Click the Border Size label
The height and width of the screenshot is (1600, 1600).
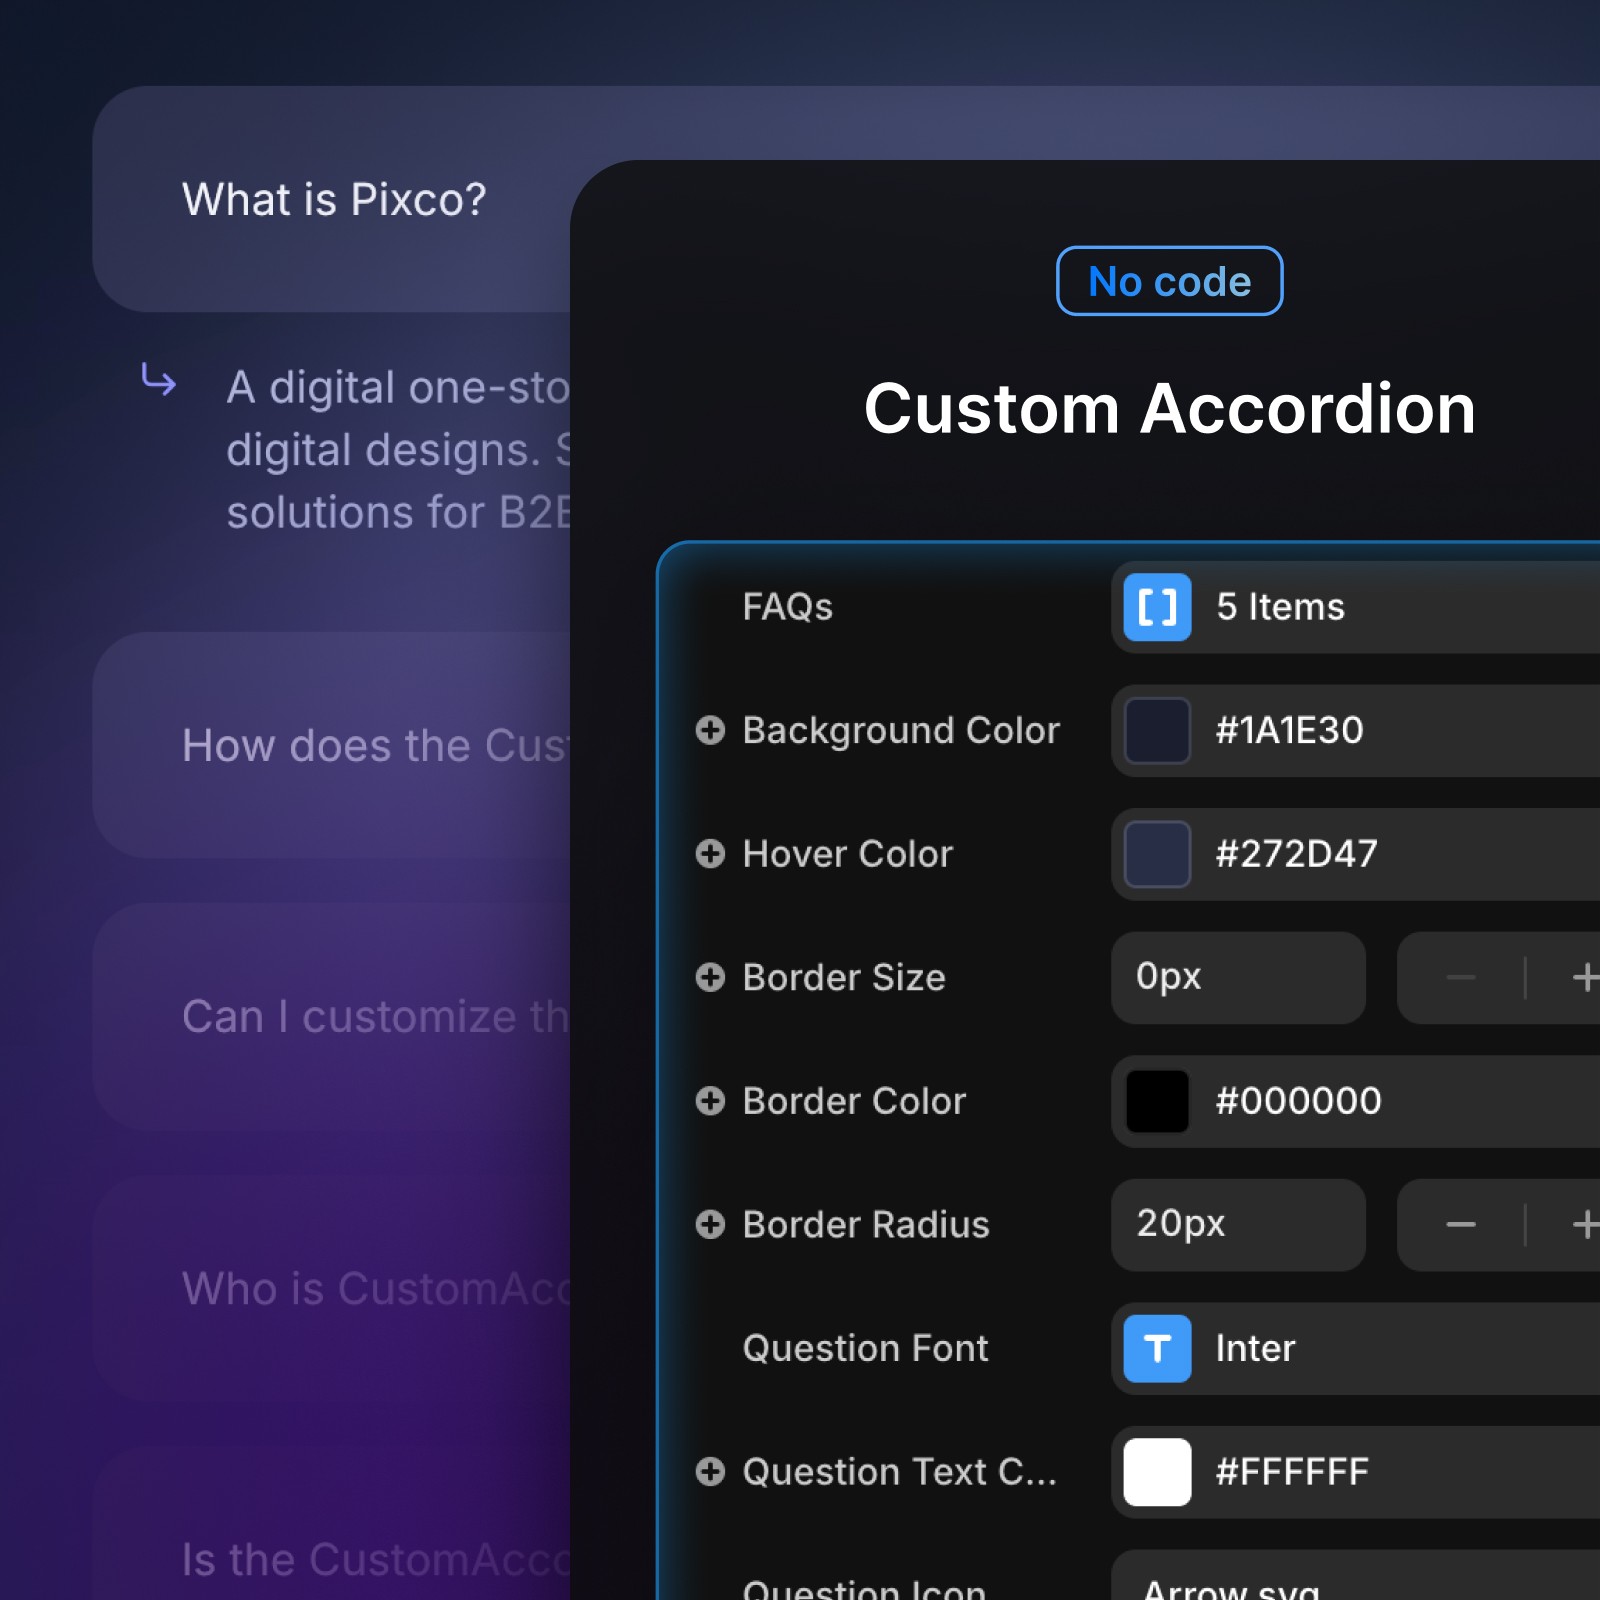pos(844,977)
